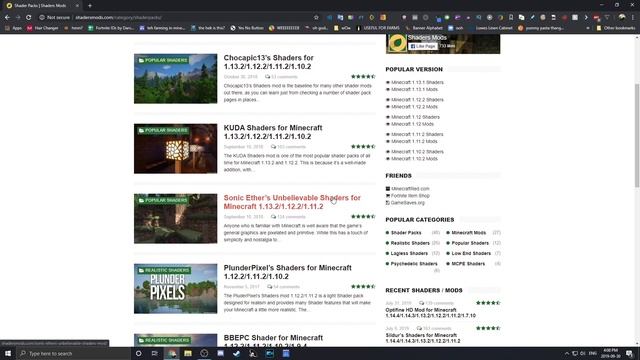640x360 pixels.
Task: Click Realistic Shaders tag on Plunder Pixels thumbnail
Action: [x=164, y=270]
